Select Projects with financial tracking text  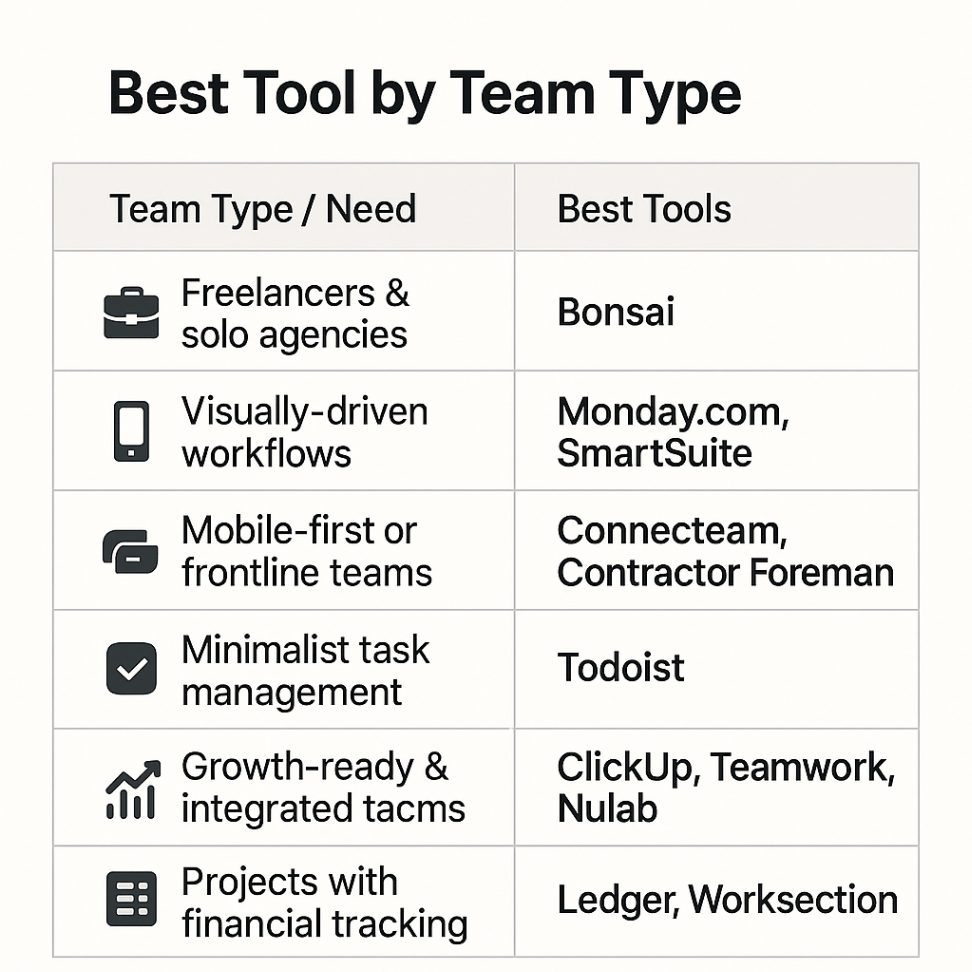(324, 903)
